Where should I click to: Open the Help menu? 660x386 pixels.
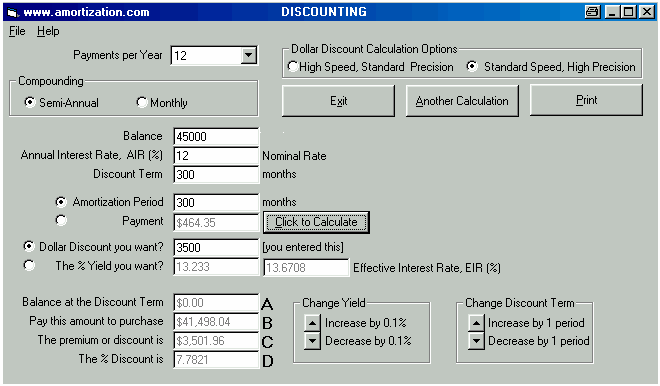pyautogui.click(x=48, y=31)
